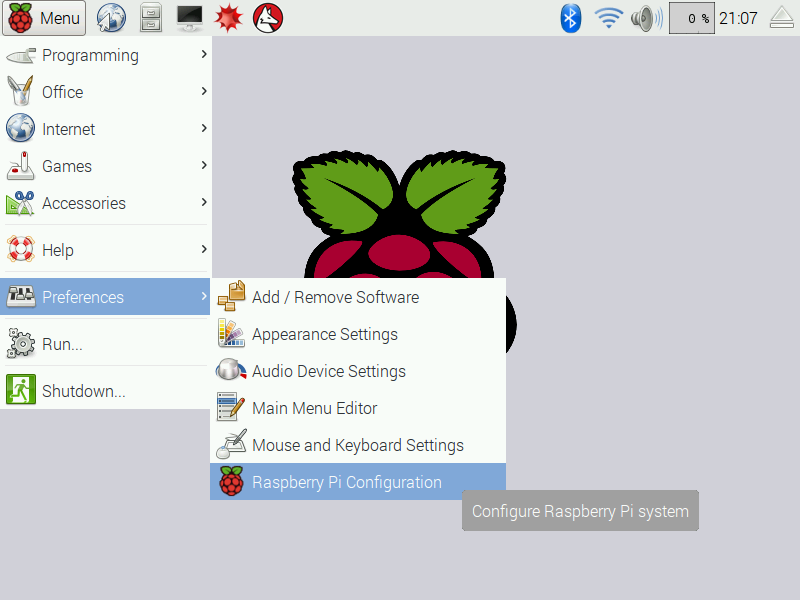This screenshot has height=600, width=800.
Task: Open Raspberry Pi Configuration
Action: [x=358, y=482]
